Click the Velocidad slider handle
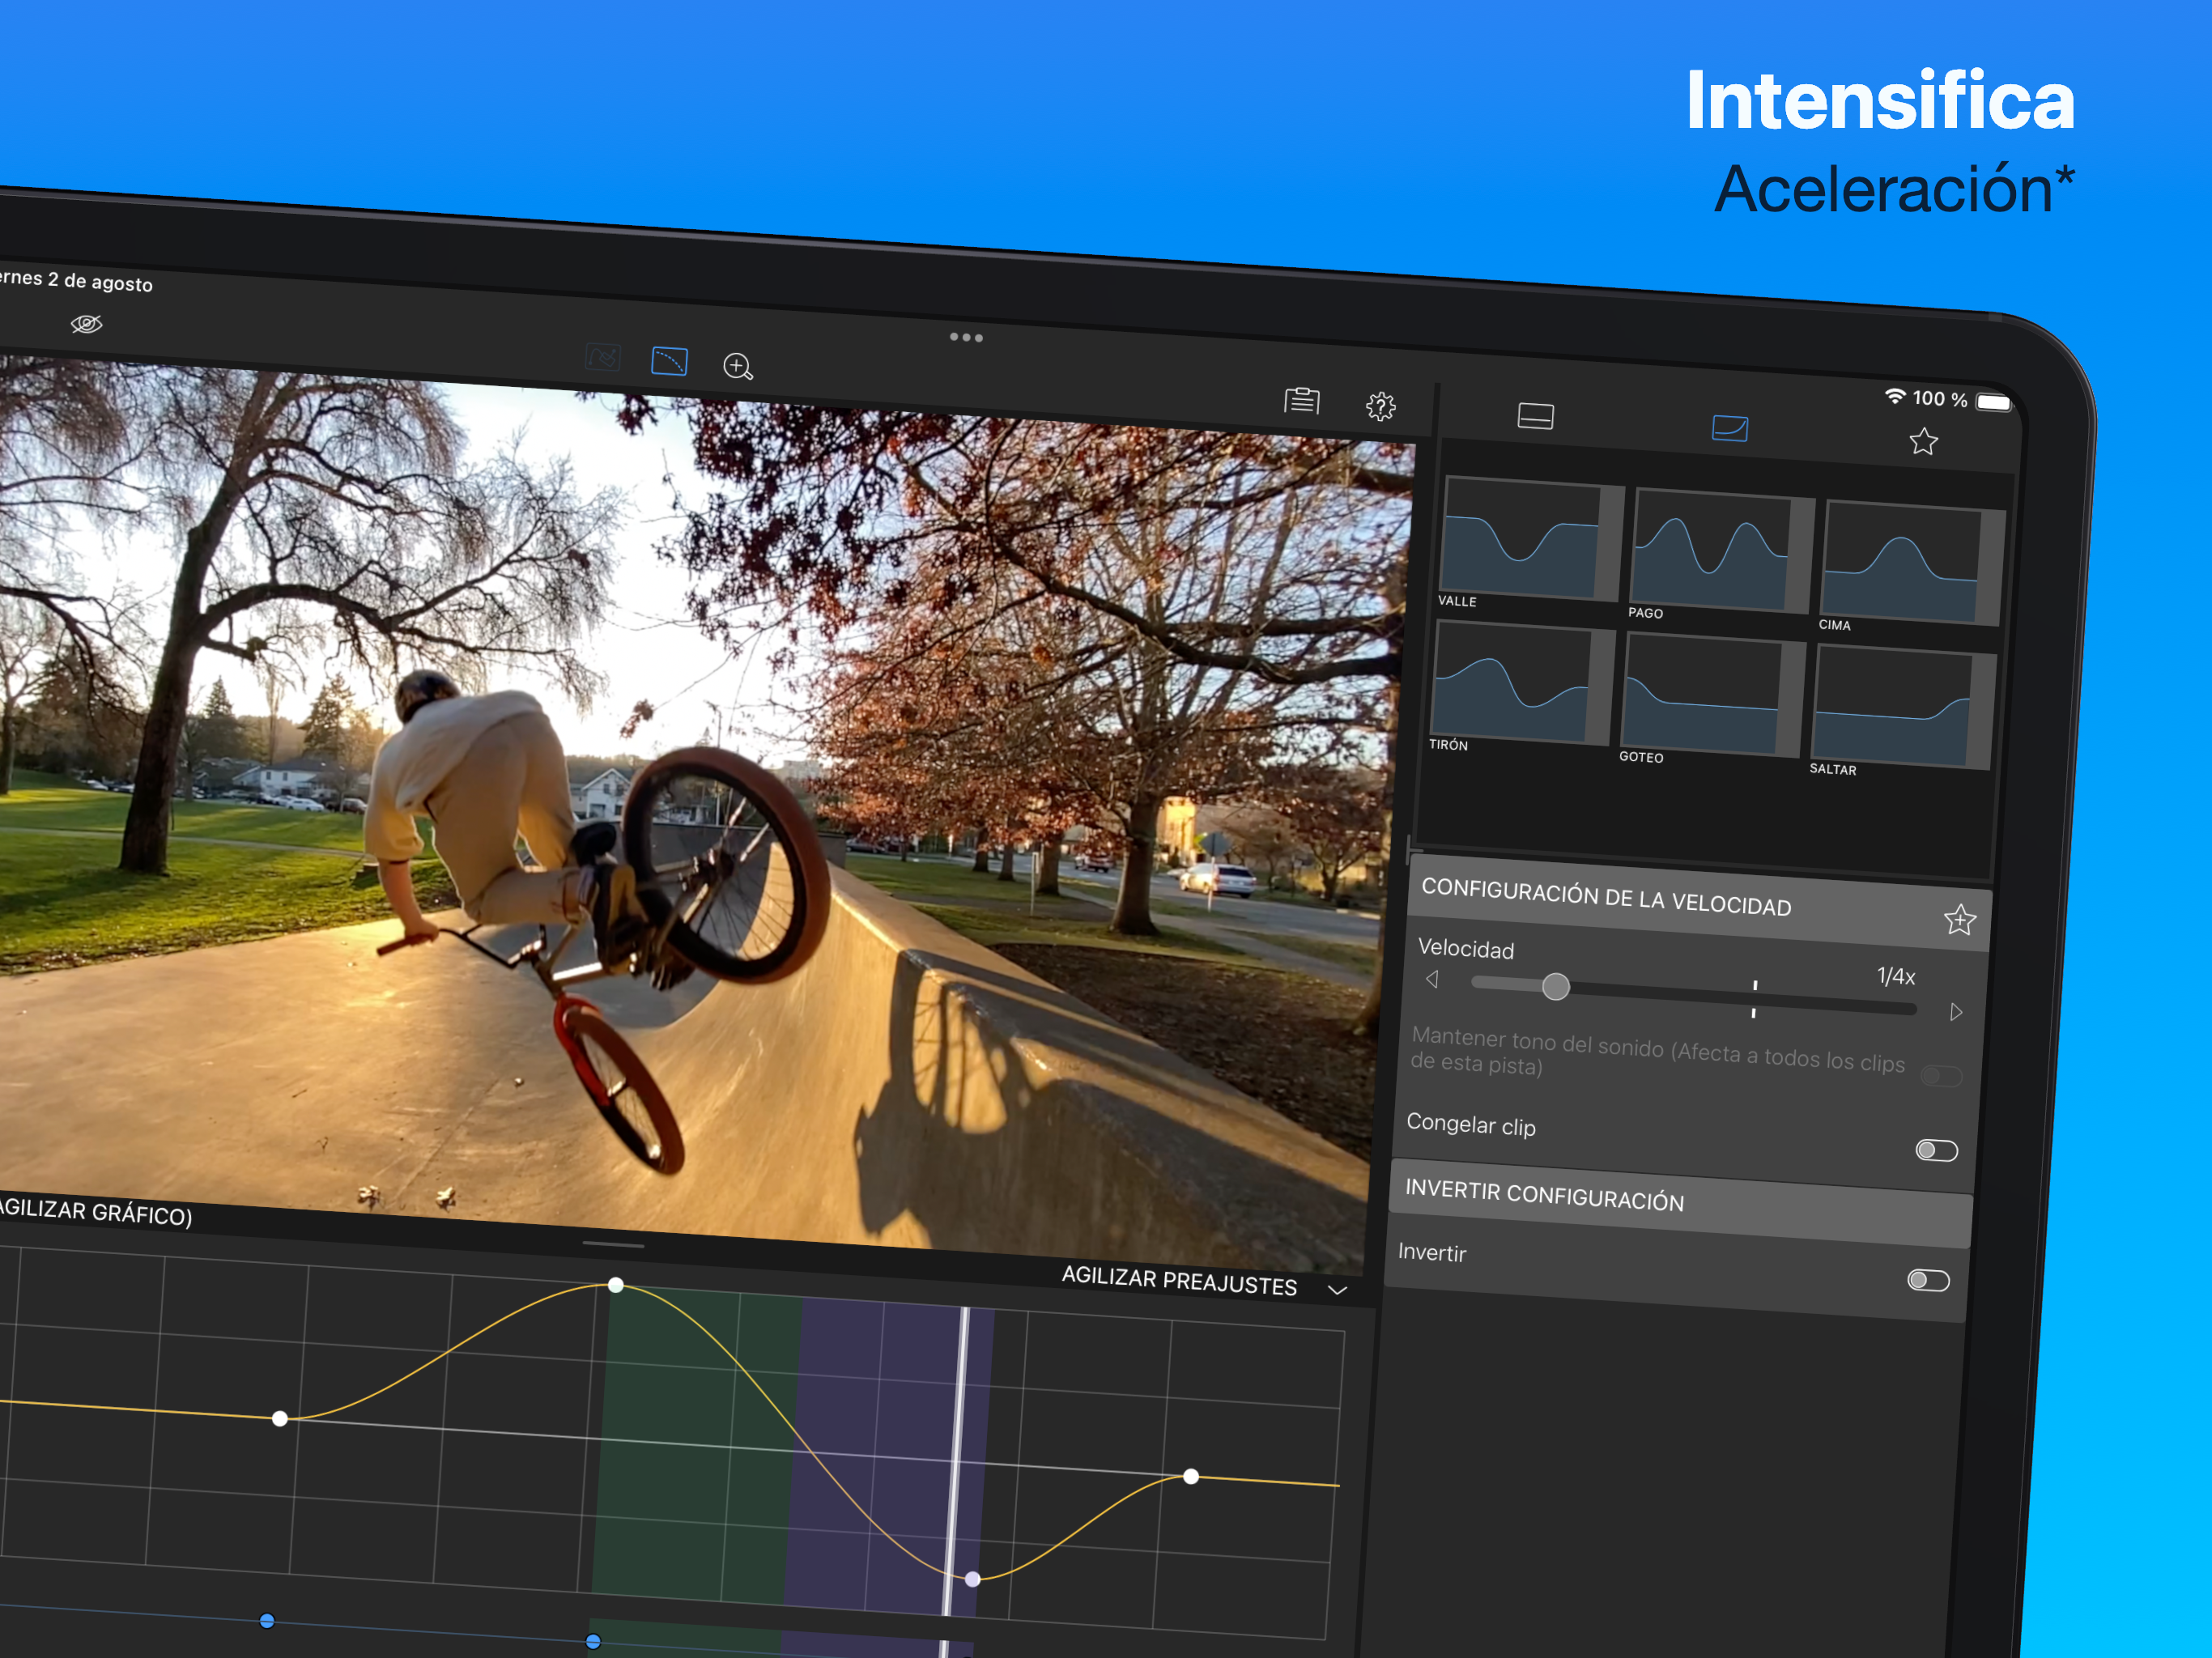Screen dimensions: 2212x1658 coord(1555,988)
